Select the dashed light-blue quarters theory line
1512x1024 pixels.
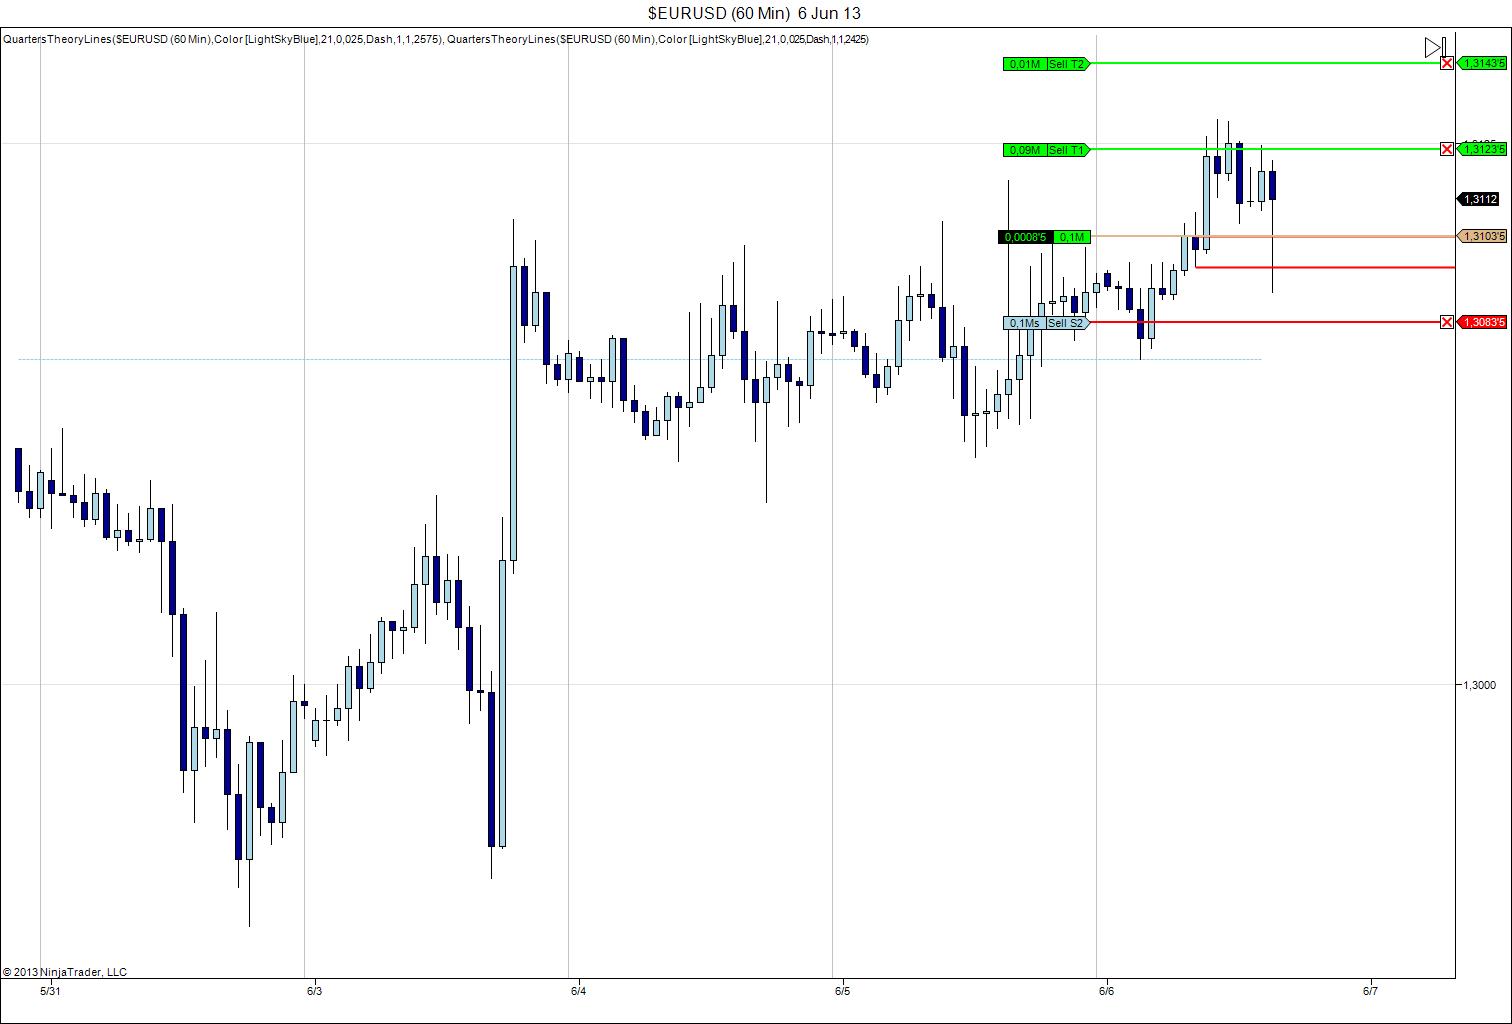point(640,359)
